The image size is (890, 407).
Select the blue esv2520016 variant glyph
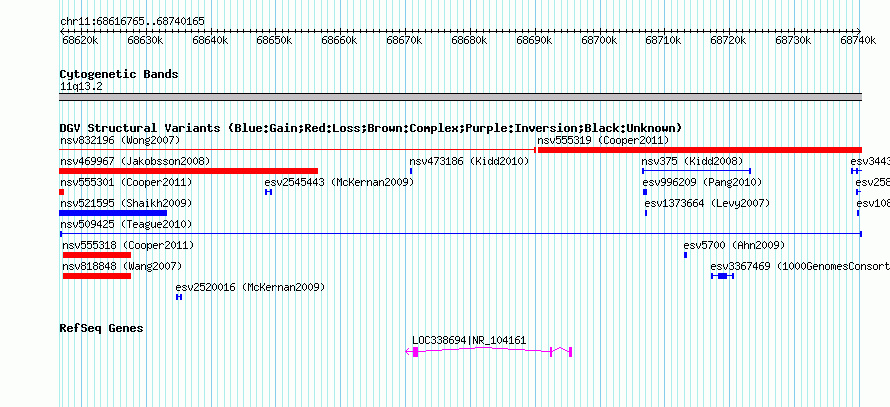179,297
